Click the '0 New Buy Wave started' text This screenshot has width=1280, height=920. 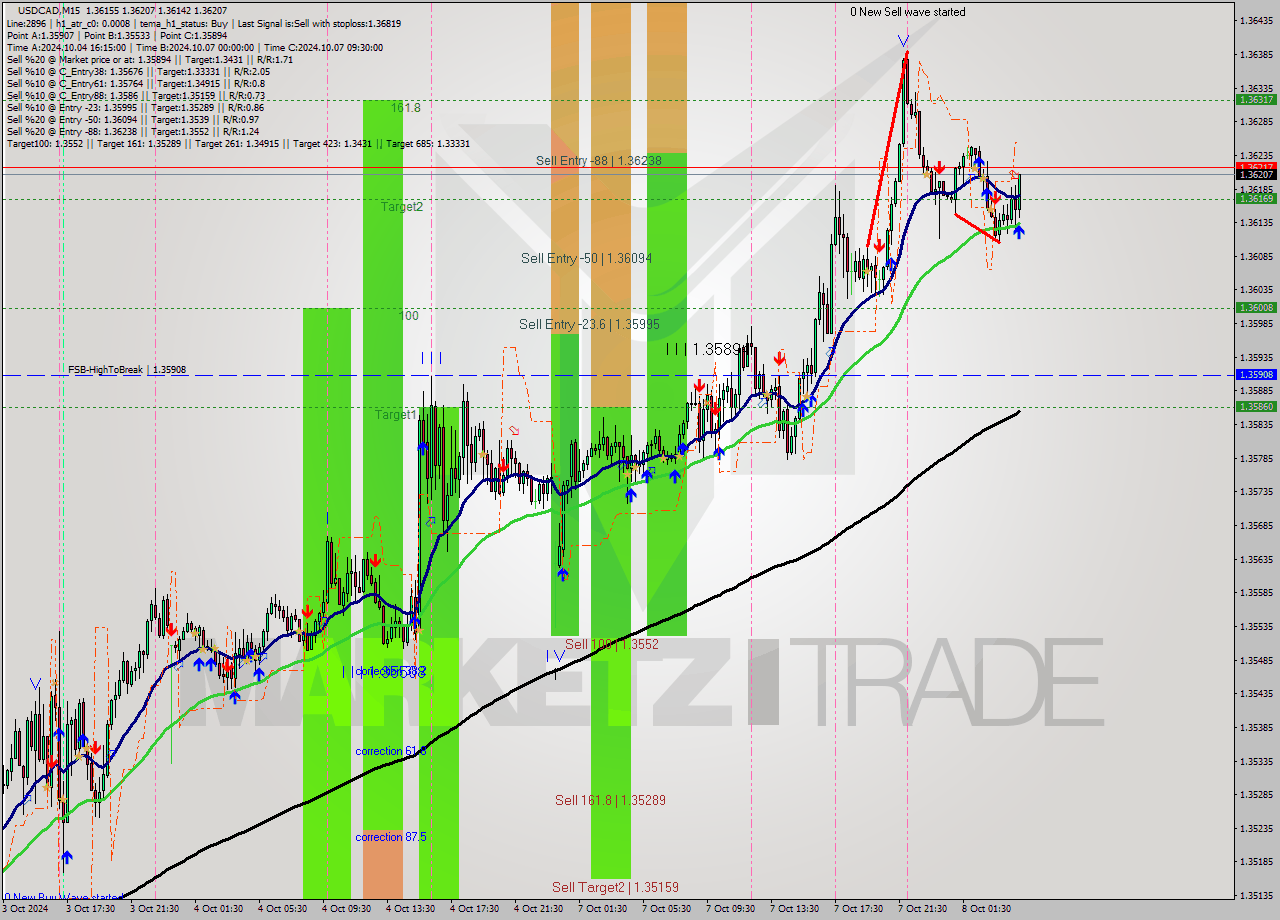coord(63,897)
